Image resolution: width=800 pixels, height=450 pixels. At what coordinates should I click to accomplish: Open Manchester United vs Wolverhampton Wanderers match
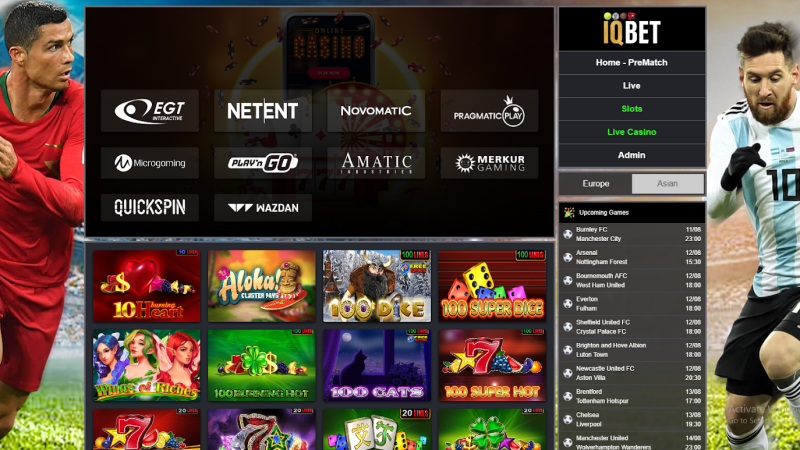[x=632, y=441]
